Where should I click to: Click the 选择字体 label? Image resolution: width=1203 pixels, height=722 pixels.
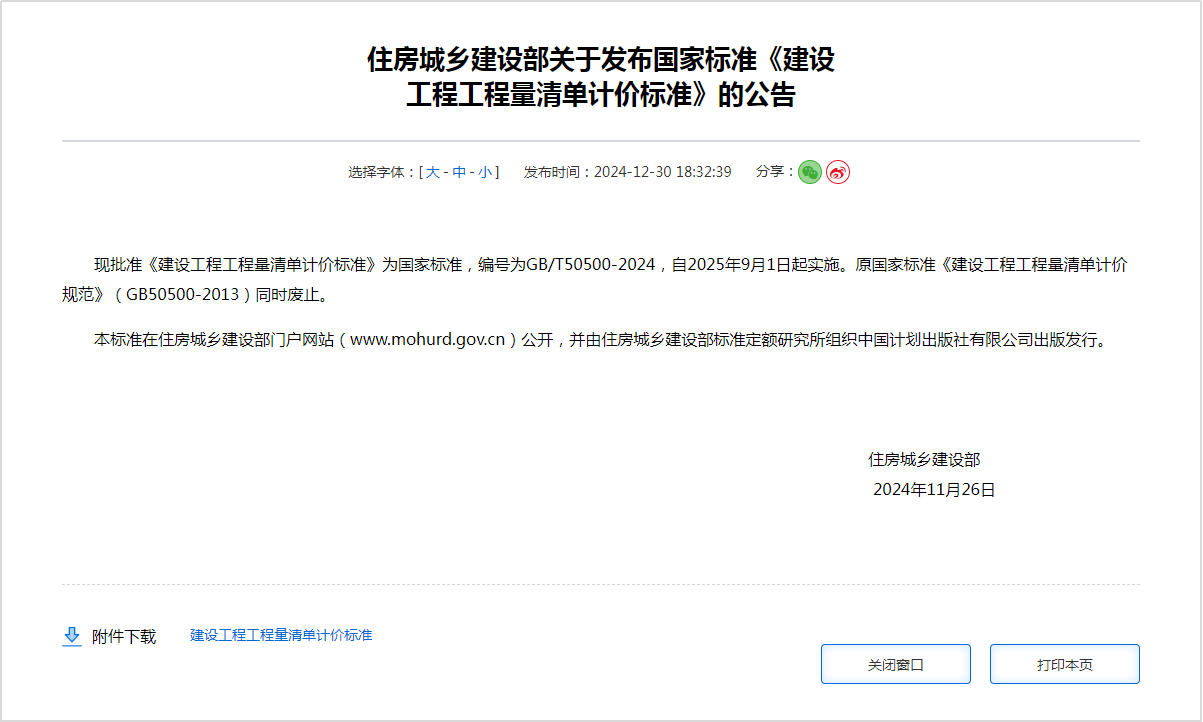380,172
